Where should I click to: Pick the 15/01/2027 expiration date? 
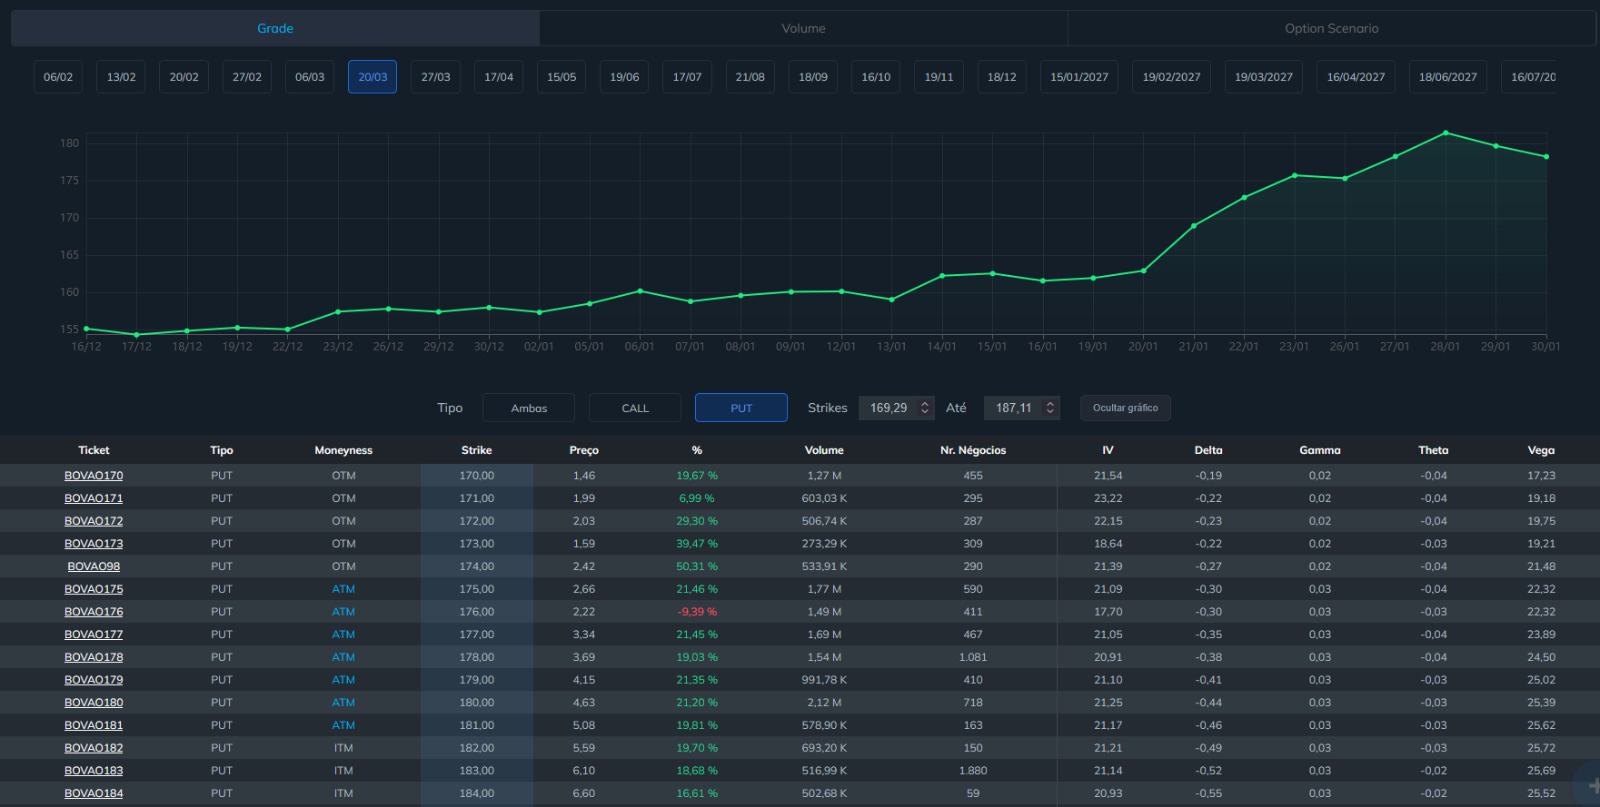(1079, 77)
